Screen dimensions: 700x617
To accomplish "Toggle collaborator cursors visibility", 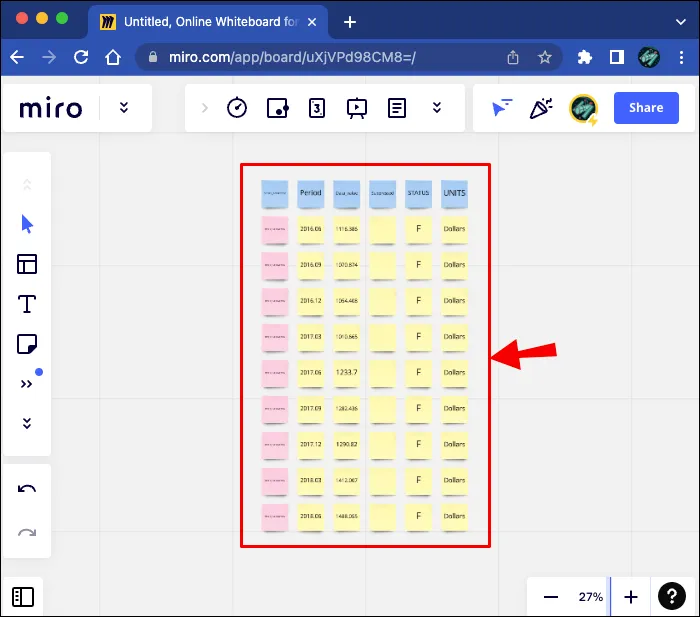I will click(502, 108).
